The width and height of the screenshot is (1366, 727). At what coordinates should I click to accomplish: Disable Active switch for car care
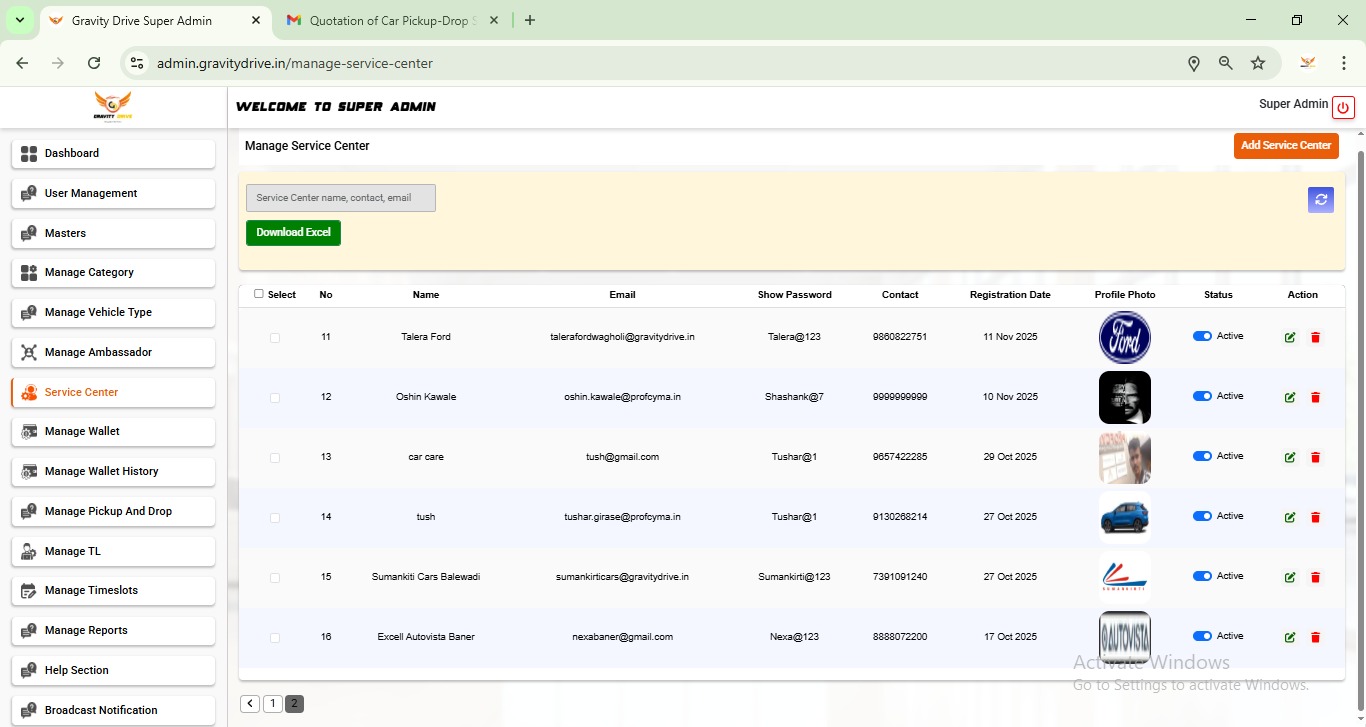1202,457
